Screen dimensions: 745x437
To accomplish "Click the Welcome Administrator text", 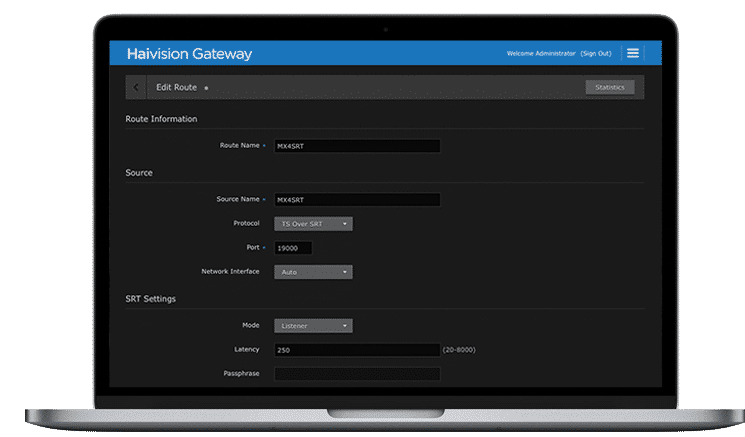I will coord(541,53).
